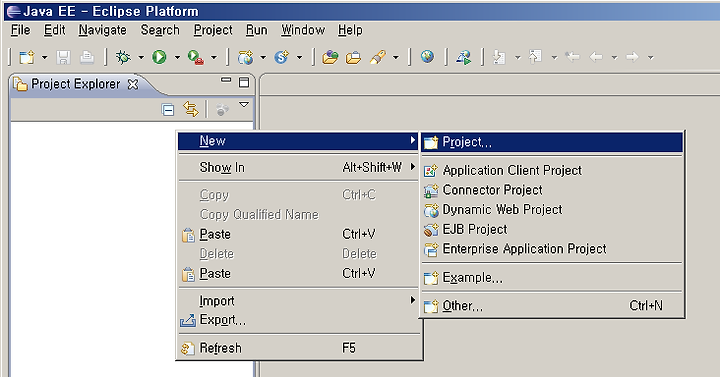Minimize the Project Explorer view
Image resolution: width=720 pixels, height=377 pixels.
(x=226, y=80)
